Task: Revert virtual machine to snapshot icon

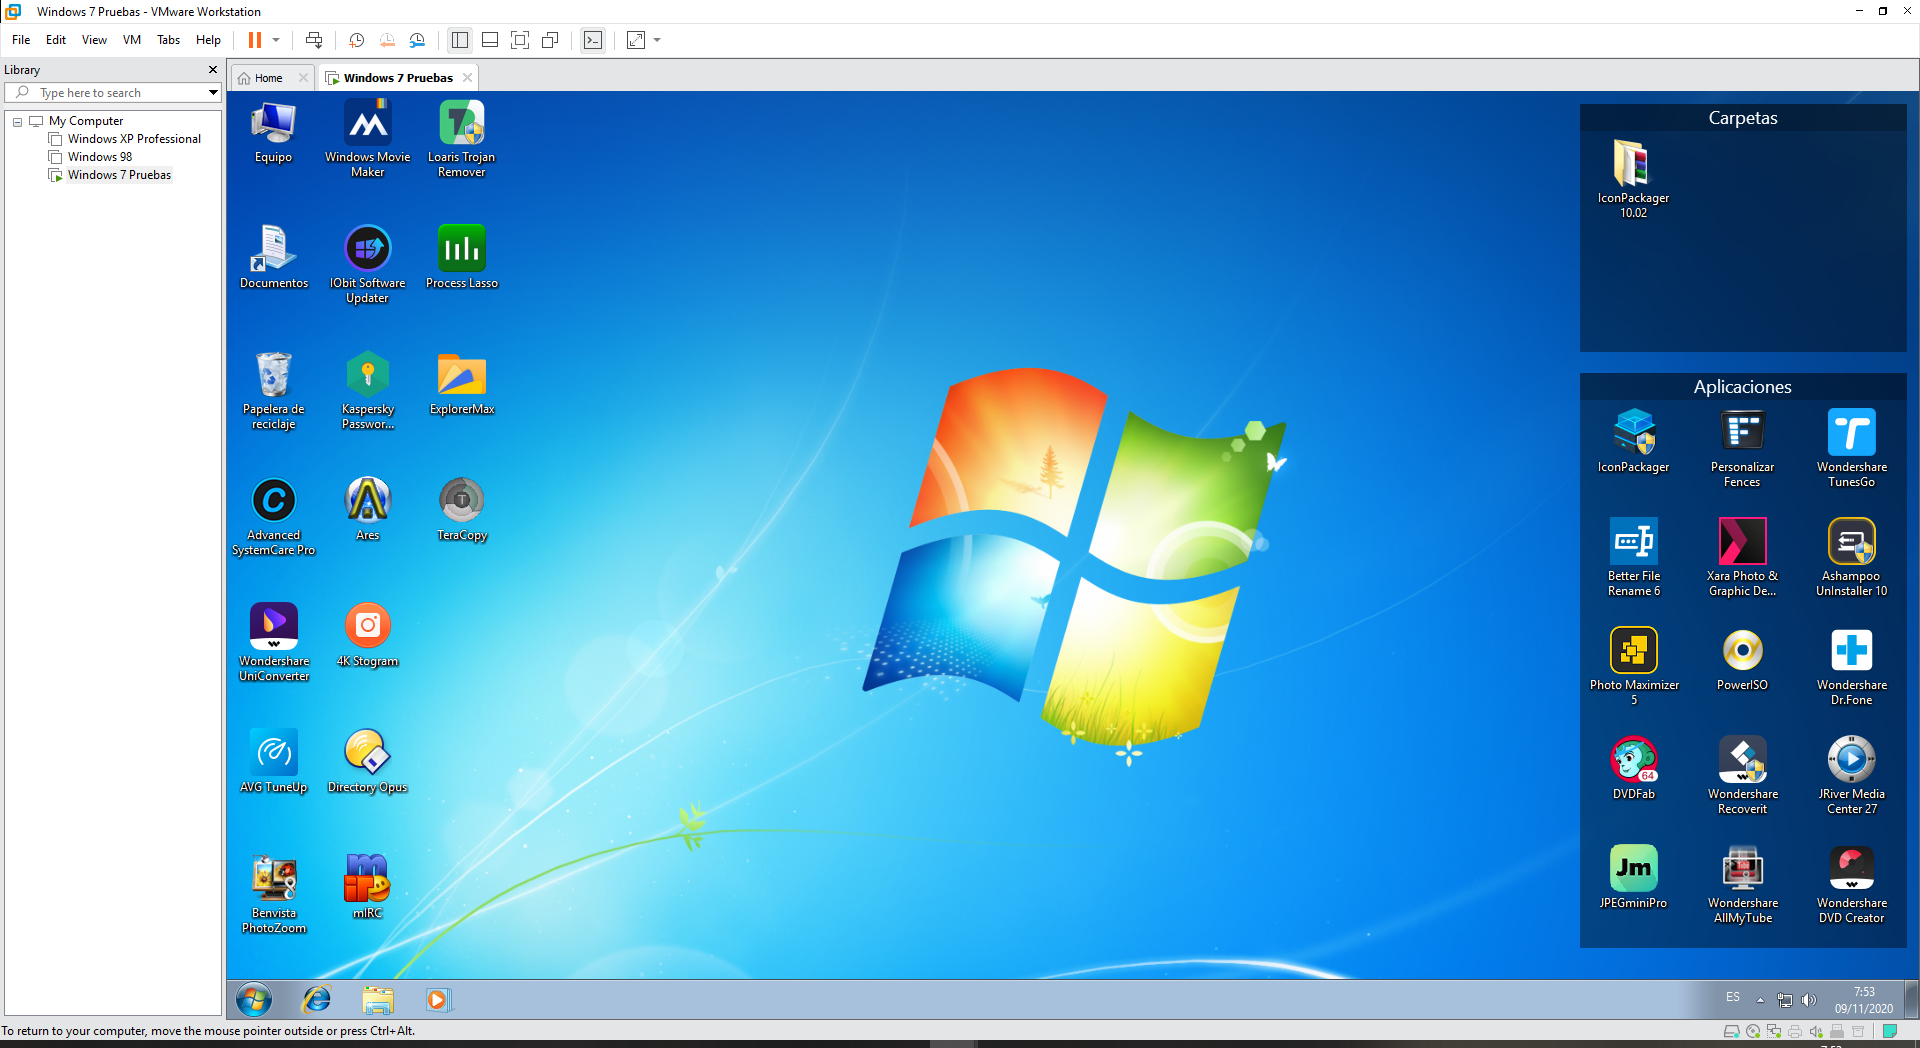Action: click(387, 40)
